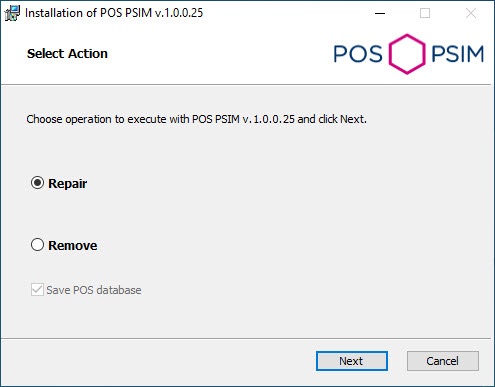The width and height of the screenshot is (495, 387).
Task: Click the bold Repair label text
Action: [68, 184]
